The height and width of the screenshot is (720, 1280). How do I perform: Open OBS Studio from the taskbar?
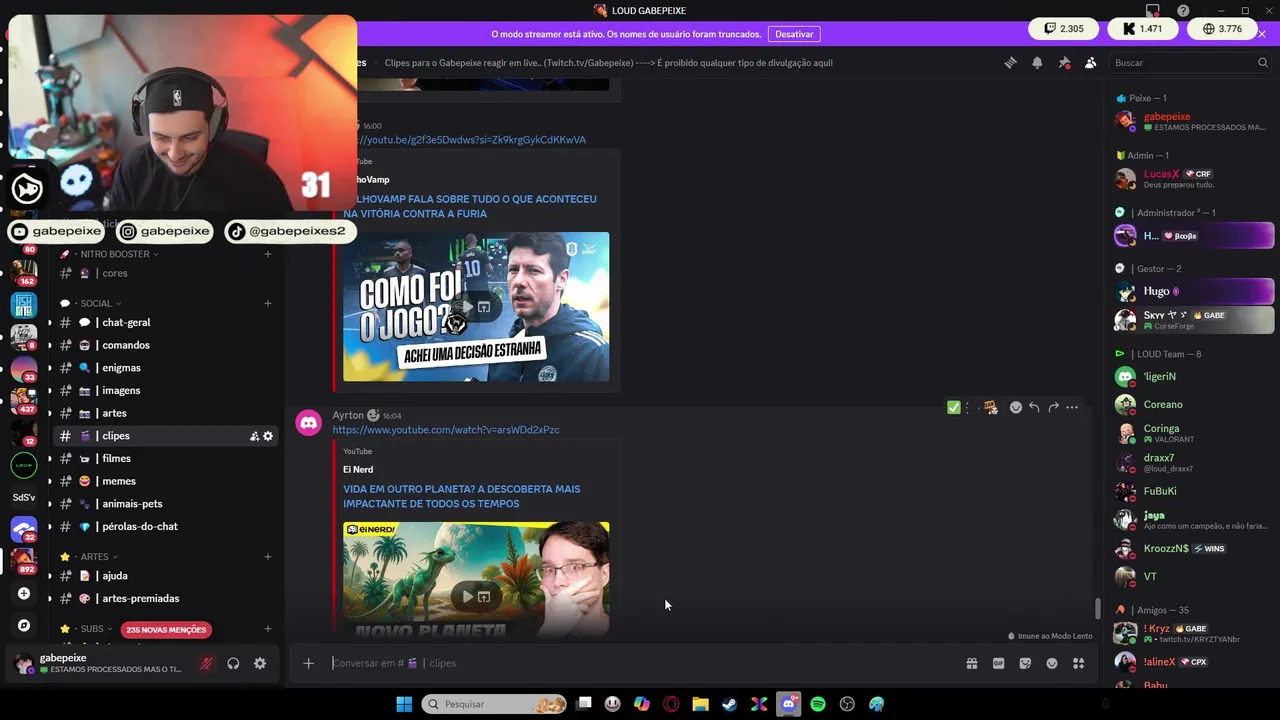847,704
